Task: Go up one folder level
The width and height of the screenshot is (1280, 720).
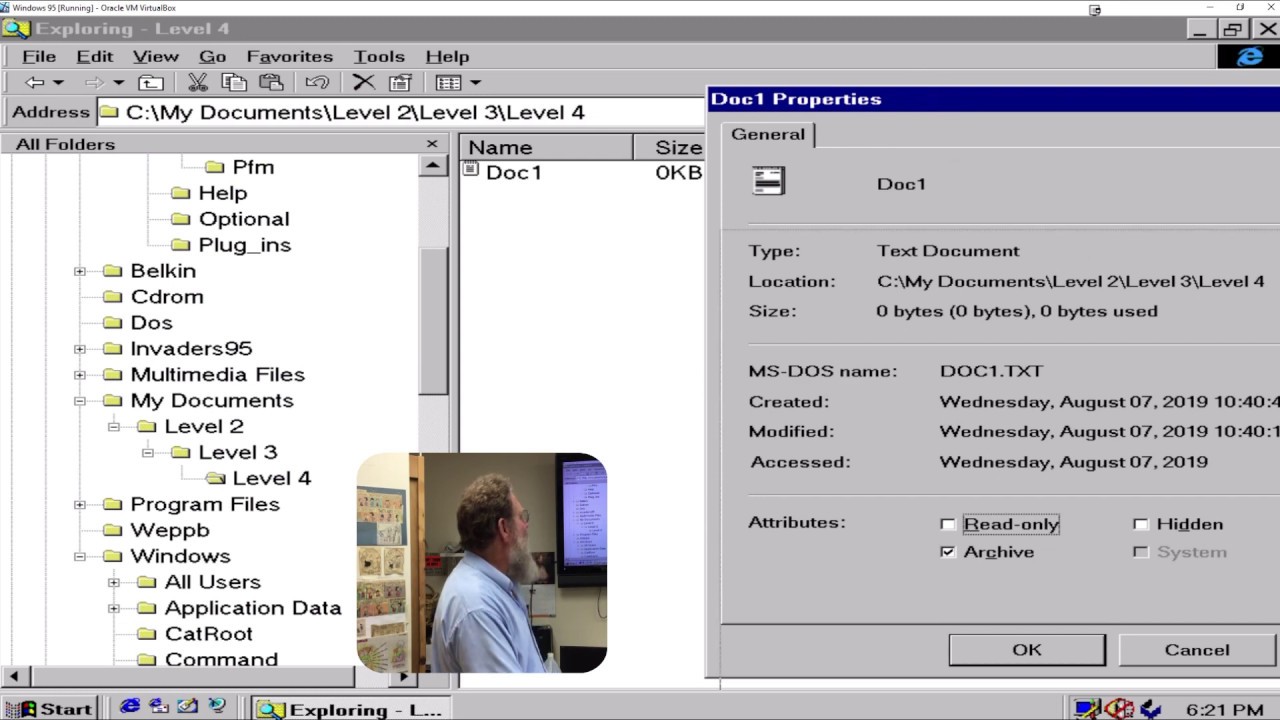Action: pos(151,83)
